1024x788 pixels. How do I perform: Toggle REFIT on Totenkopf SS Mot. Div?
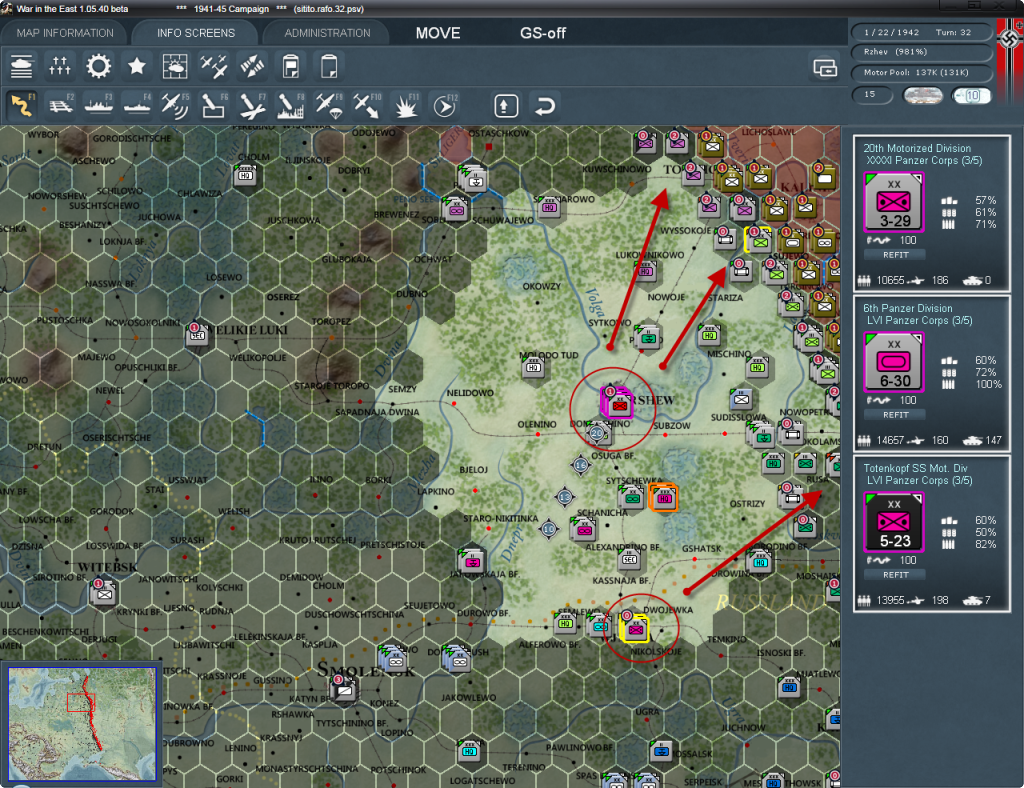895,575
